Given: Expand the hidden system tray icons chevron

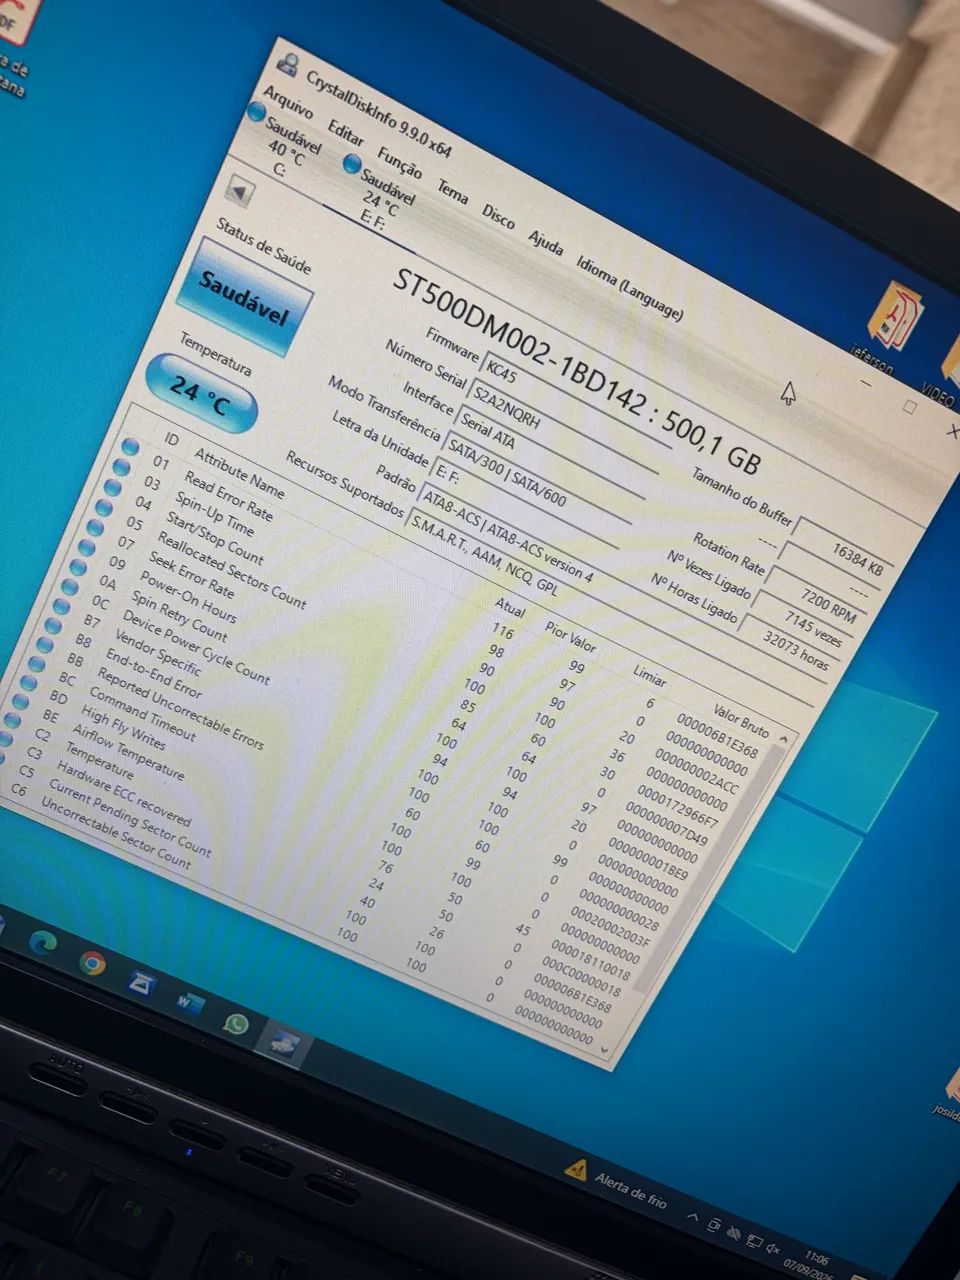Looking at the screenshot, I should point(693,1217).
